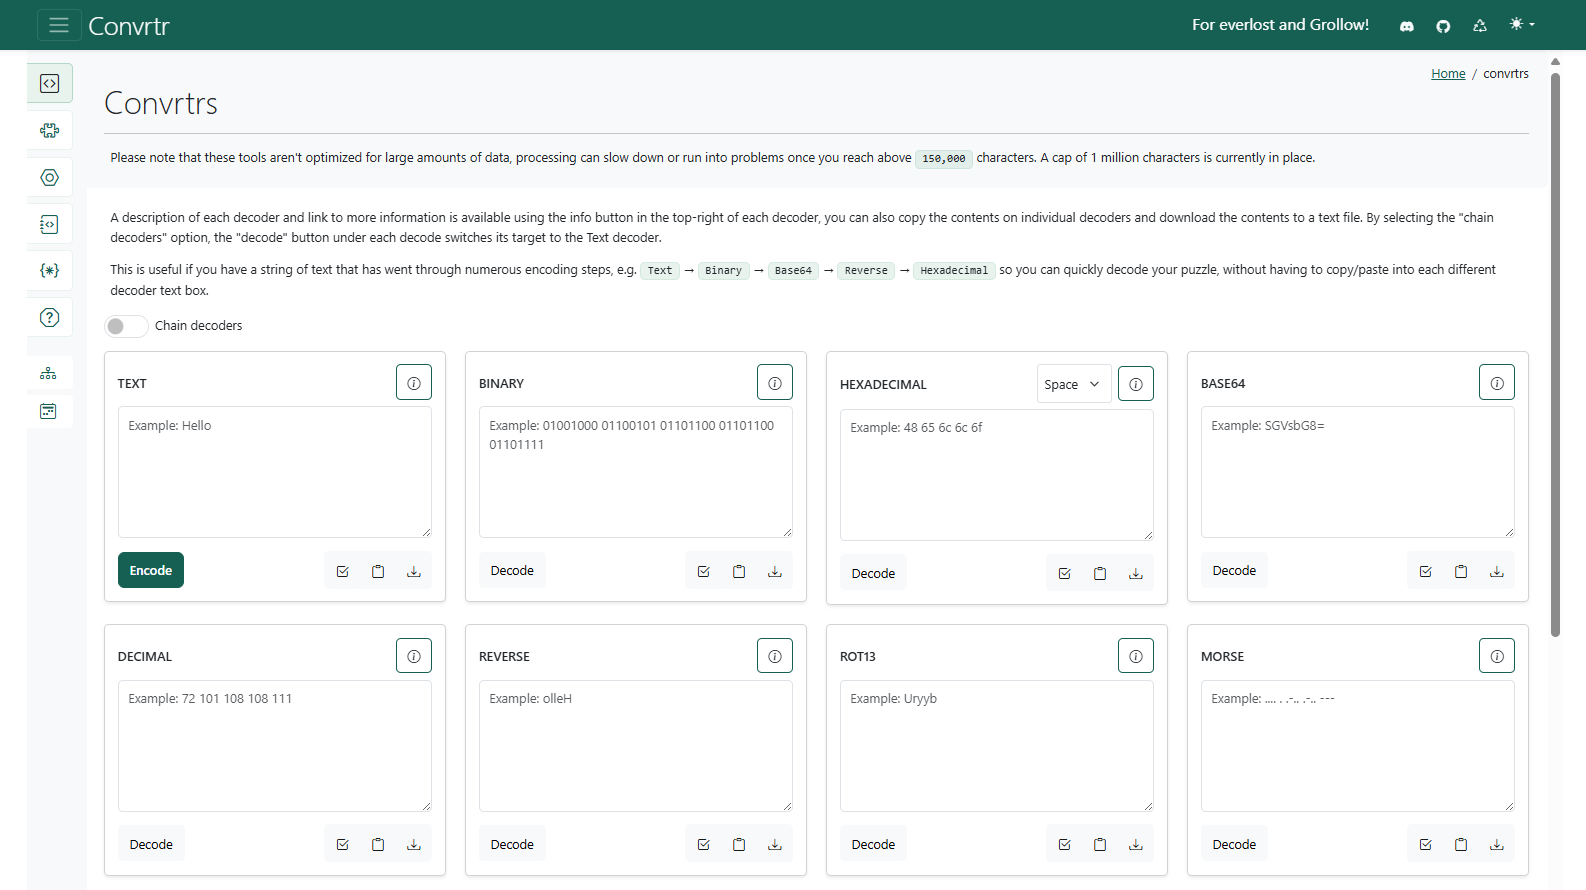1586x890 pixels.
Task: Open the GitHub link icon
Action: (1442, 26)
